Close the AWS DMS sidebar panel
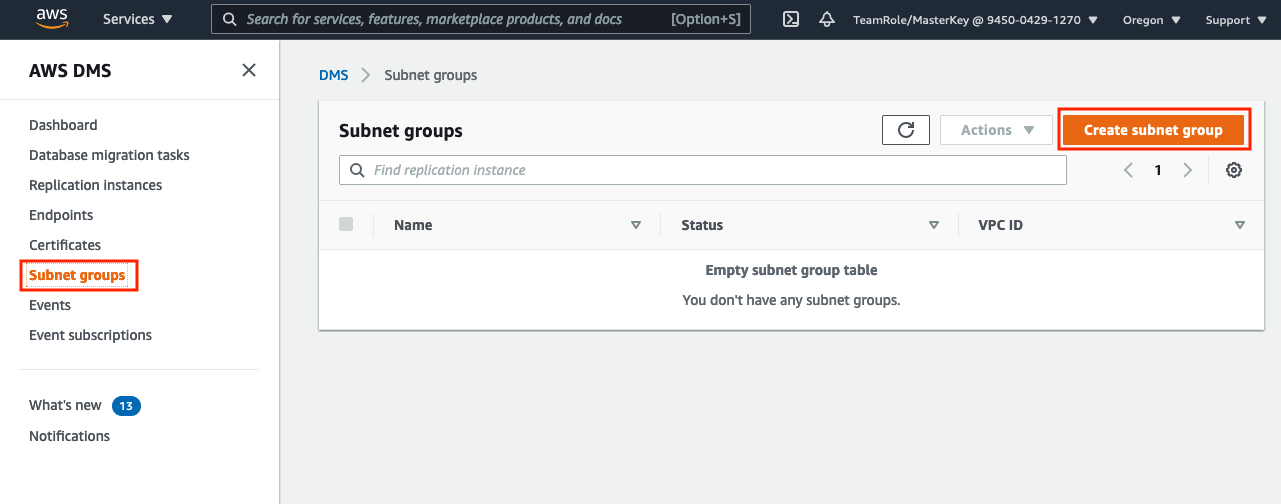 point(249,70)
